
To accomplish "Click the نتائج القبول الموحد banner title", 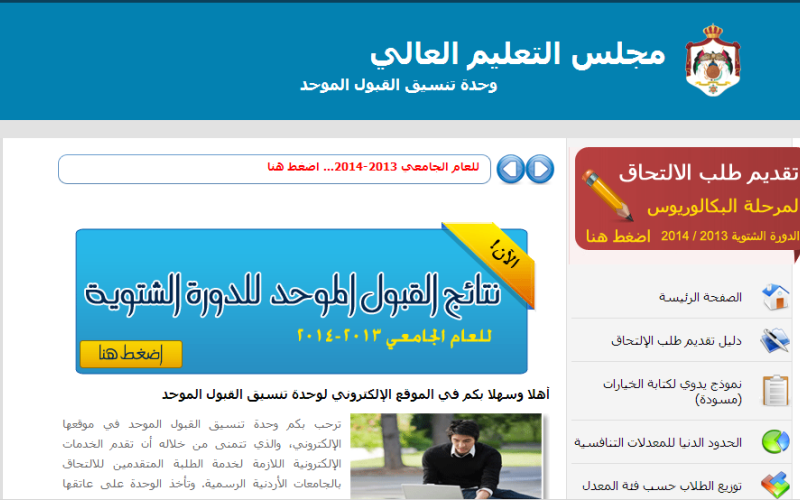I will [293, 294].
